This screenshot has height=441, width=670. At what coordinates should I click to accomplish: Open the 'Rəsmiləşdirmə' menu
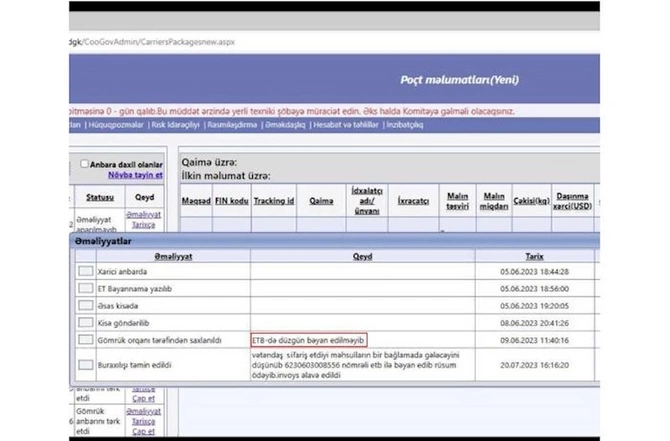click(232, 125)
